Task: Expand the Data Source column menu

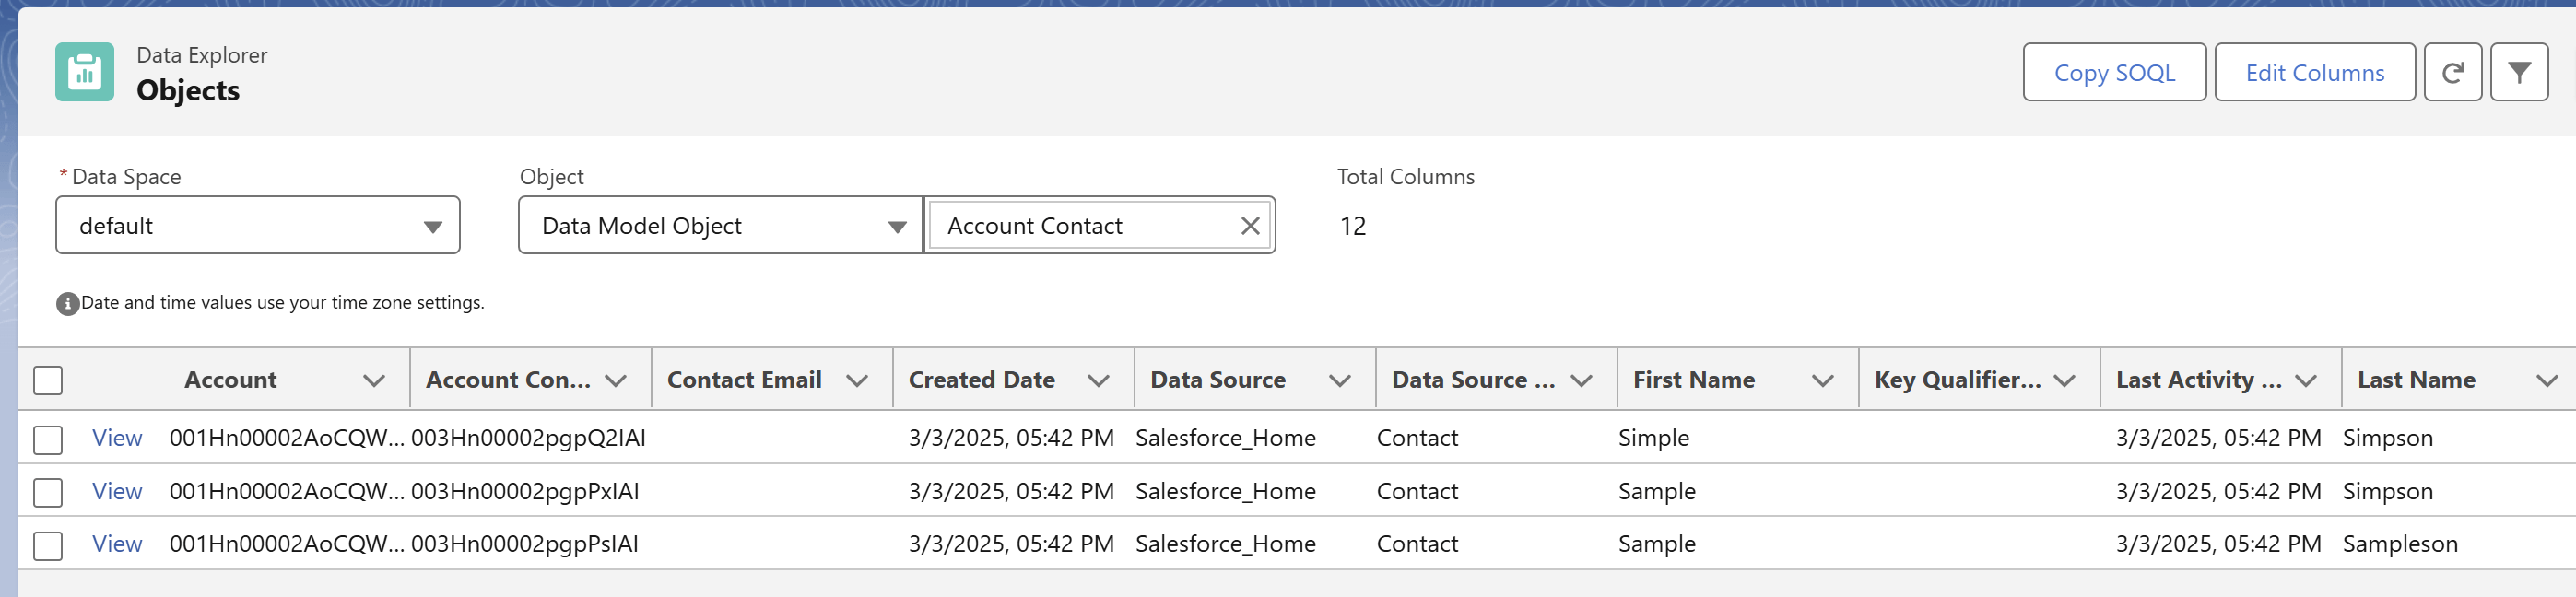Action: click(1340, 381)
